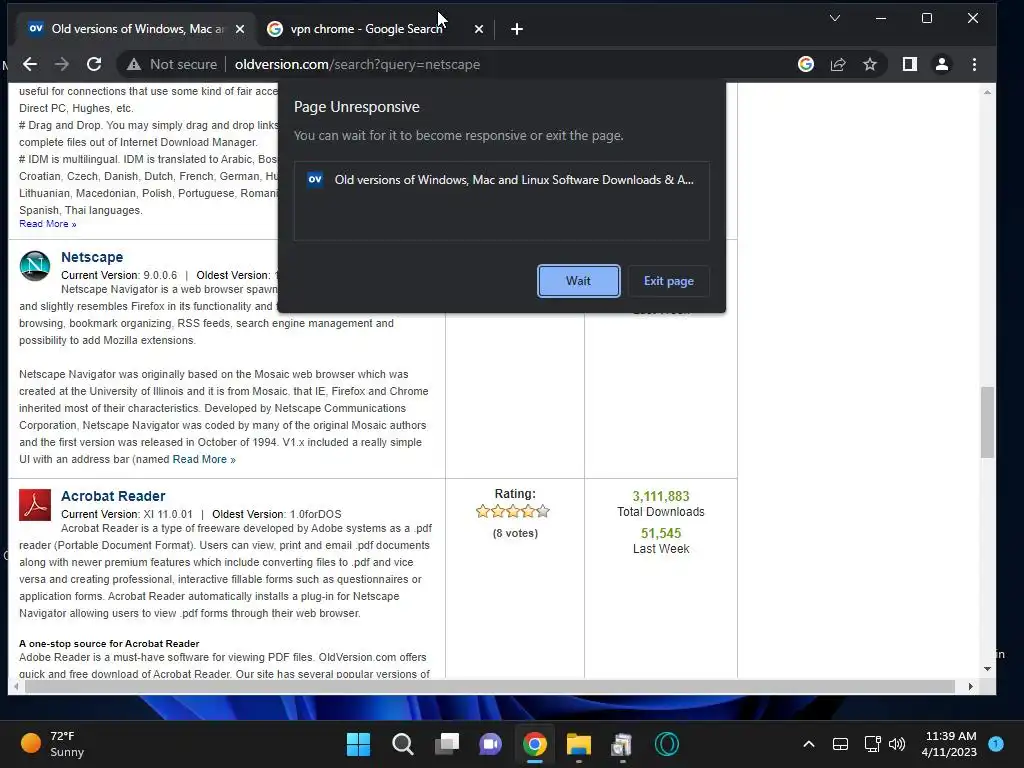Open the Chrome profile icon
This screenshot has height=768, width=1024.
(x=942, y=64)
